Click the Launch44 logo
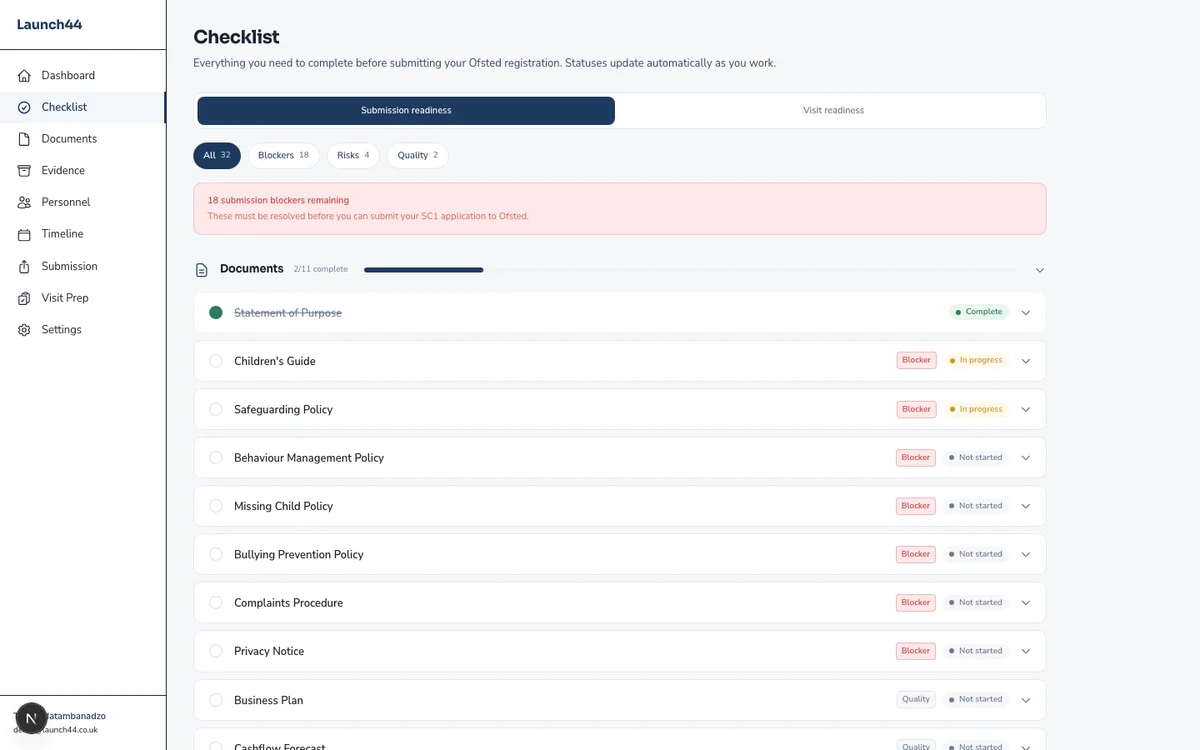Screen dimensions: 1200x750 [49, 24]
